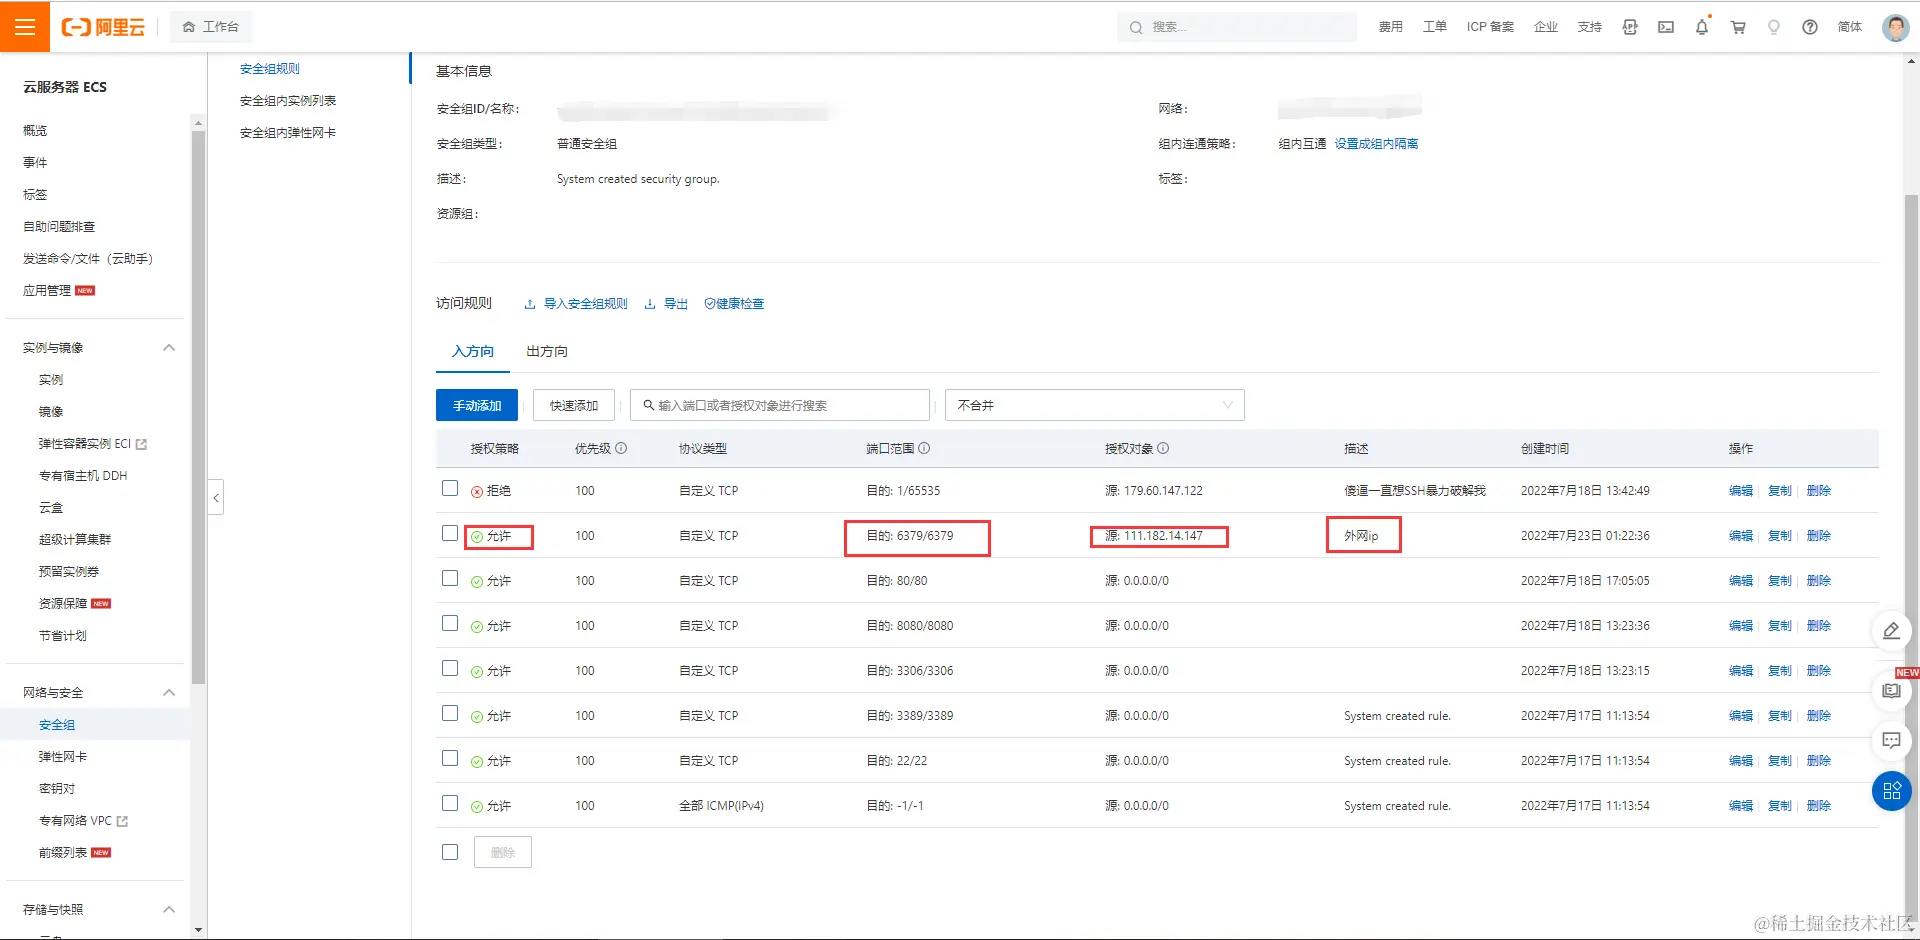1920x940 pixels.
Task: Edit the 6379/6379 rule
Action: pos(1741,536)
